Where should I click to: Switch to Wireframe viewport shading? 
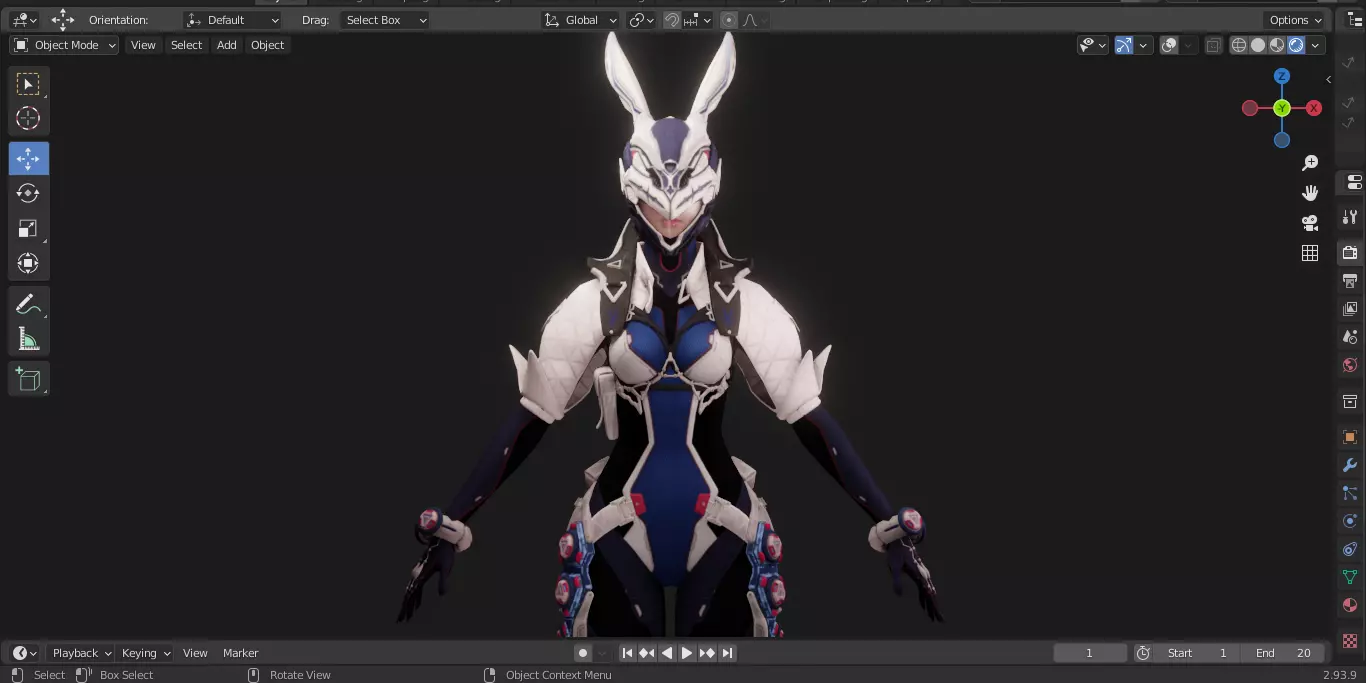1239,45
